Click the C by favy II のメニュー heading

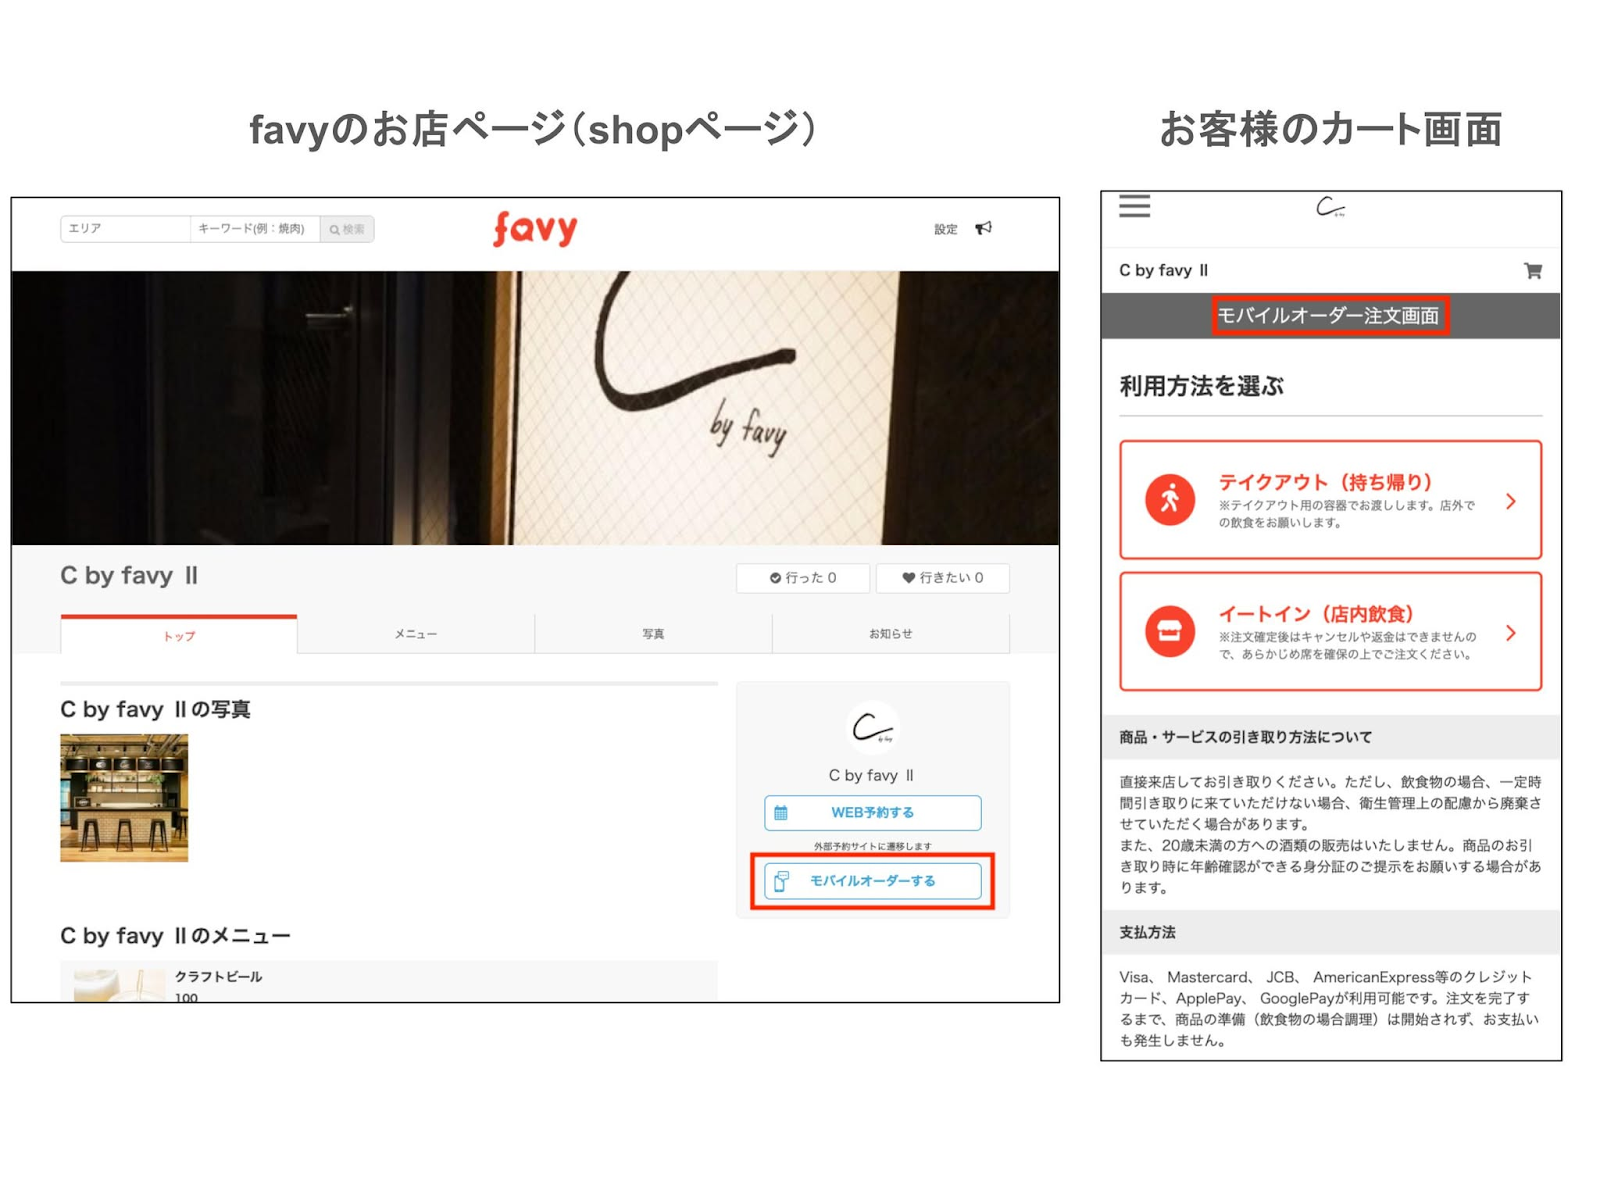click(175, 937)
